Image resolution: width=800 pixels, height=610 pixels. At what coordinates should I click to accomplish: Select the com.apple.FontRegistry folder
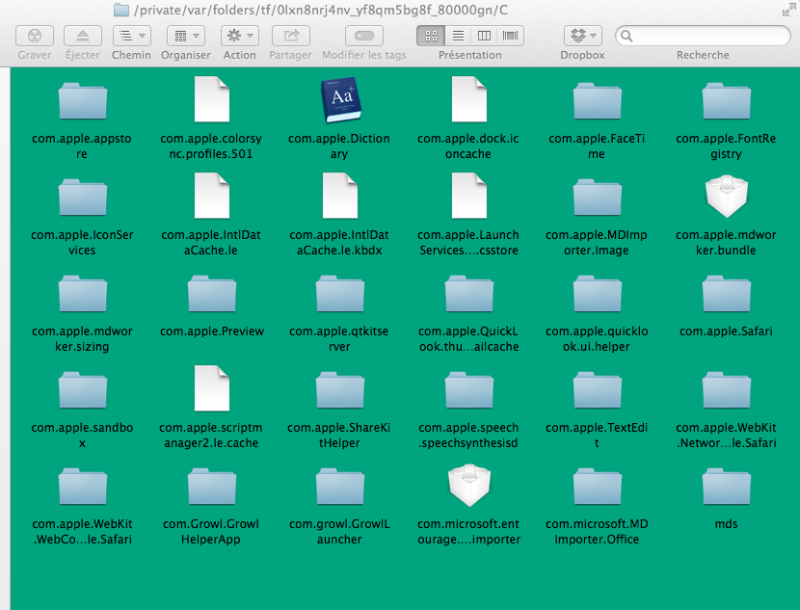tap(726, 101)
